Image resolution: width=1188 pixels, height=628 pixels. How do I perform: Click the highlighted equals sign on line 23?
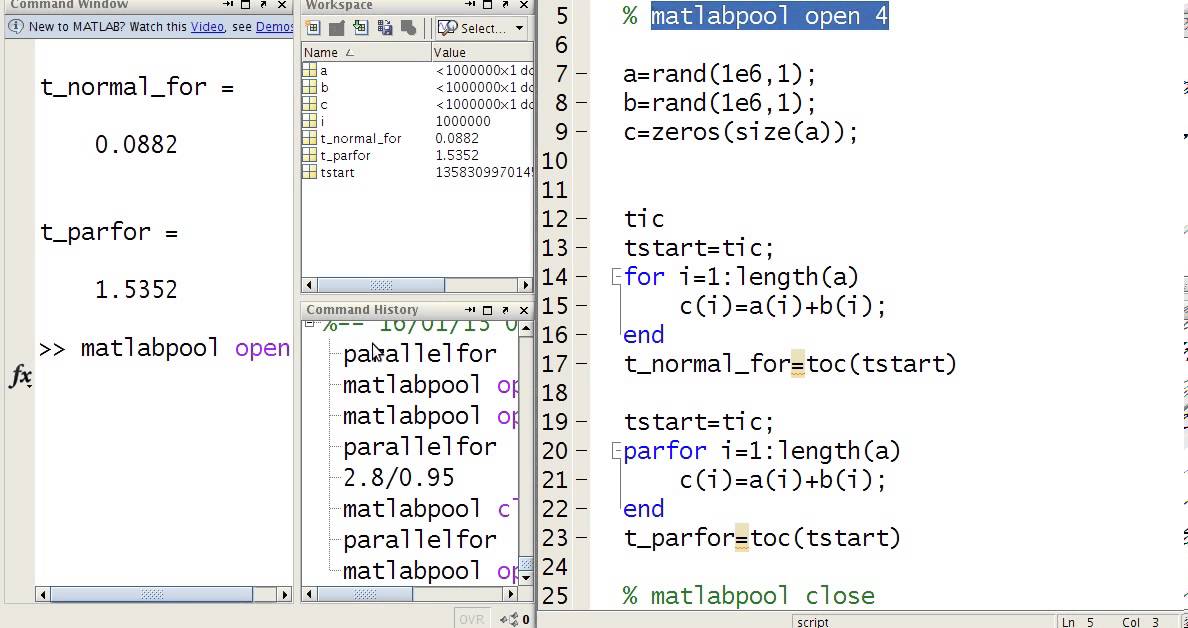point(742,539)
